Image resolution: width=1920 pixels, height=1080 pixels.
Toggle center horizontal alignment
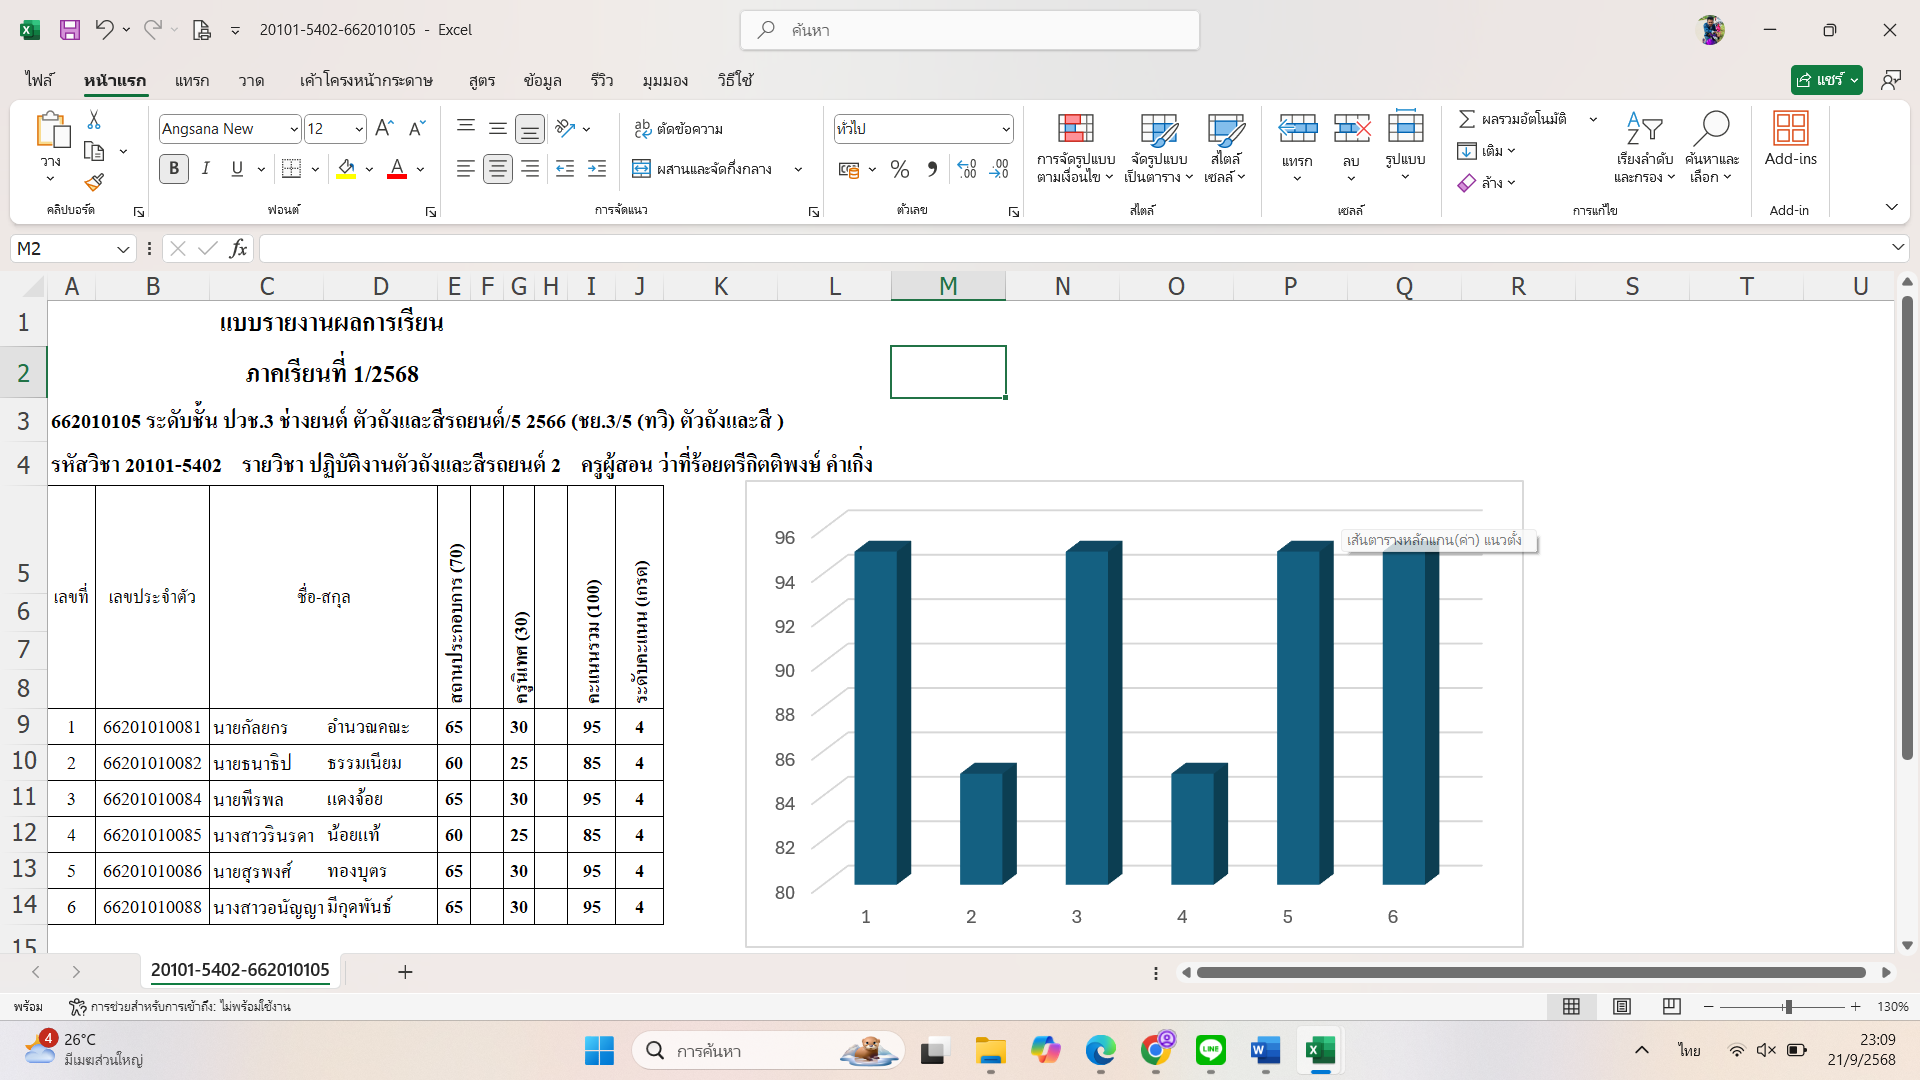497,169
